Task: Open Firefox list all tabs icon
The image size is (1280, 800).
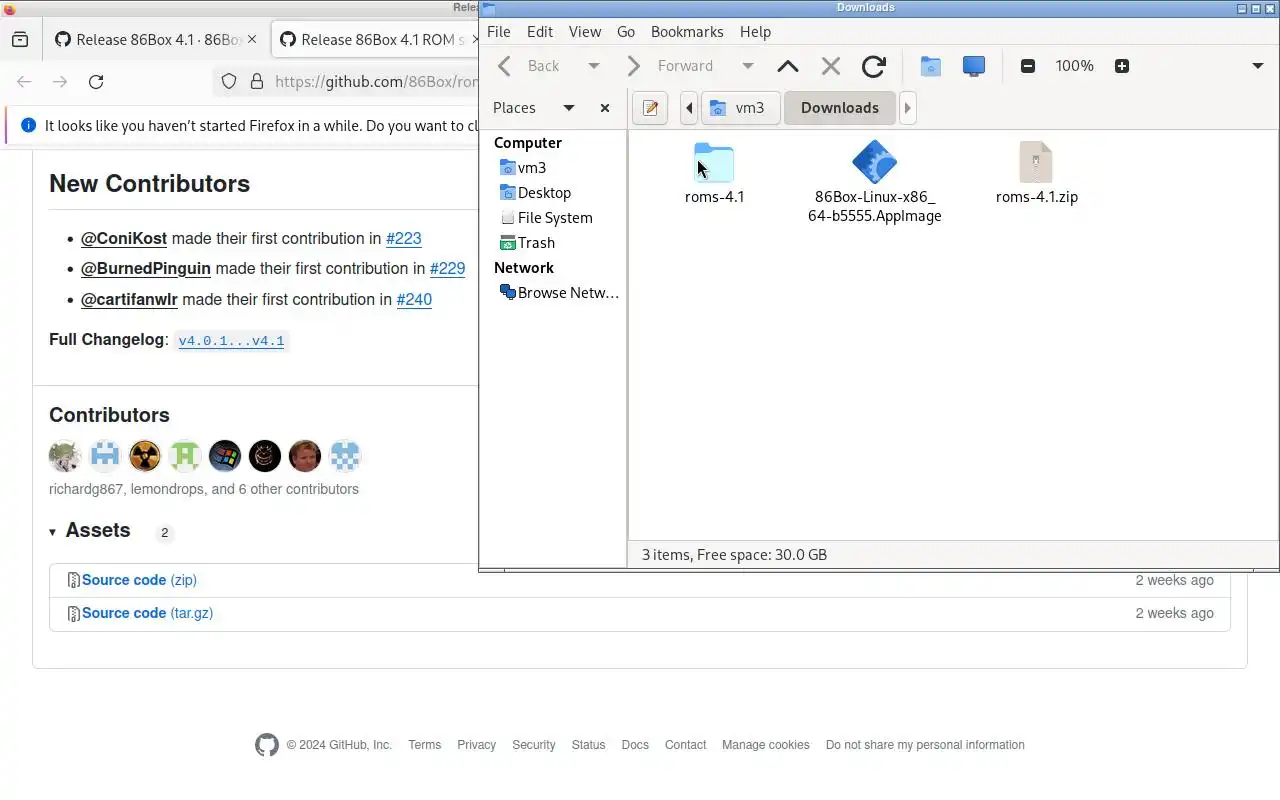Action: click(x=20, y=40)
